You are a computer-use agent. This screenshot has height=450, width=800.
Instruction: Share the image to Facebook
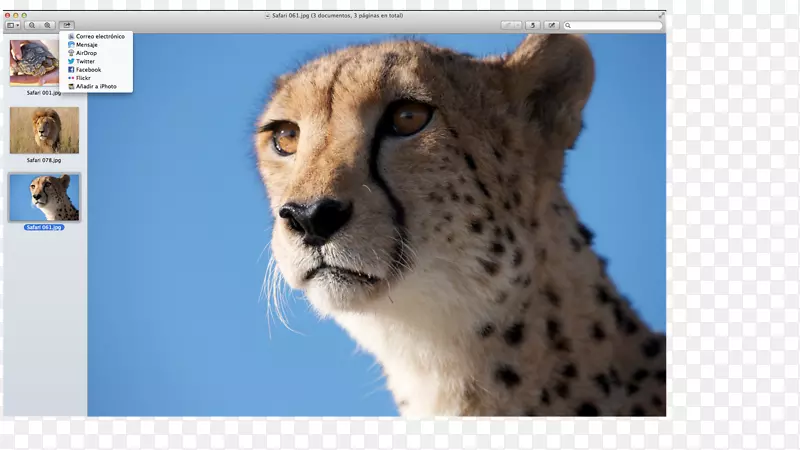[88, 70]
